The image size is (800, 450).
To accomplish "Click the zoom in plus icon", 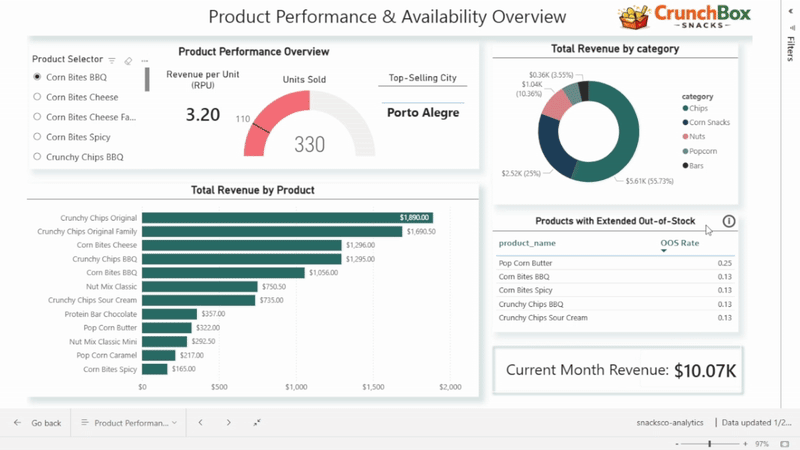I will 743,443.
